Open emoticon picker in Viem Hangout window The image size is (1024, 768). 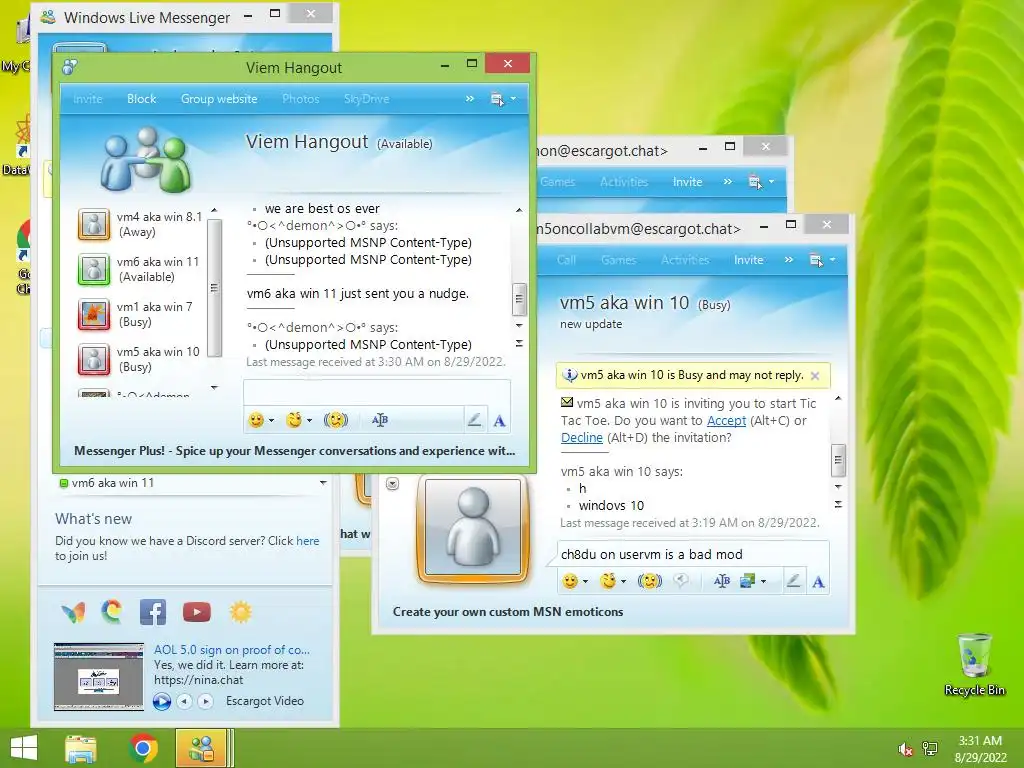pos(256,420)
